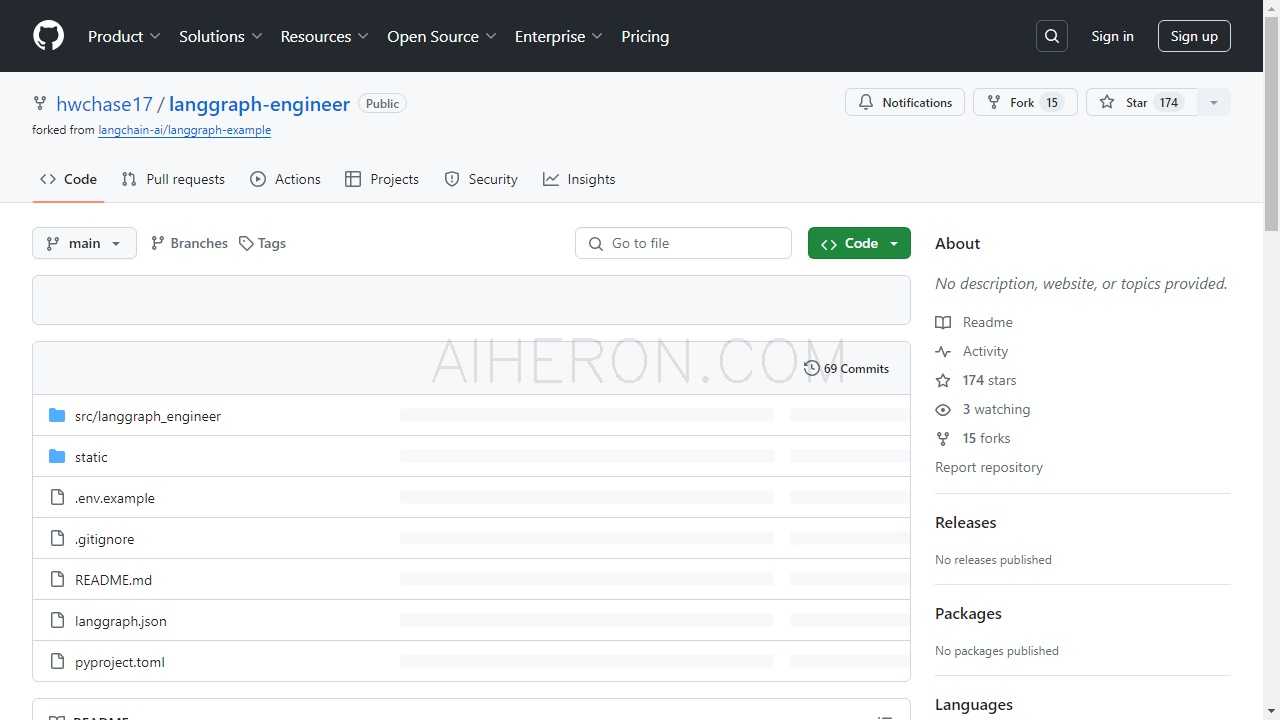Click the file icon for .env.example
1280x720 pixels.
click(x=57, y=497)
